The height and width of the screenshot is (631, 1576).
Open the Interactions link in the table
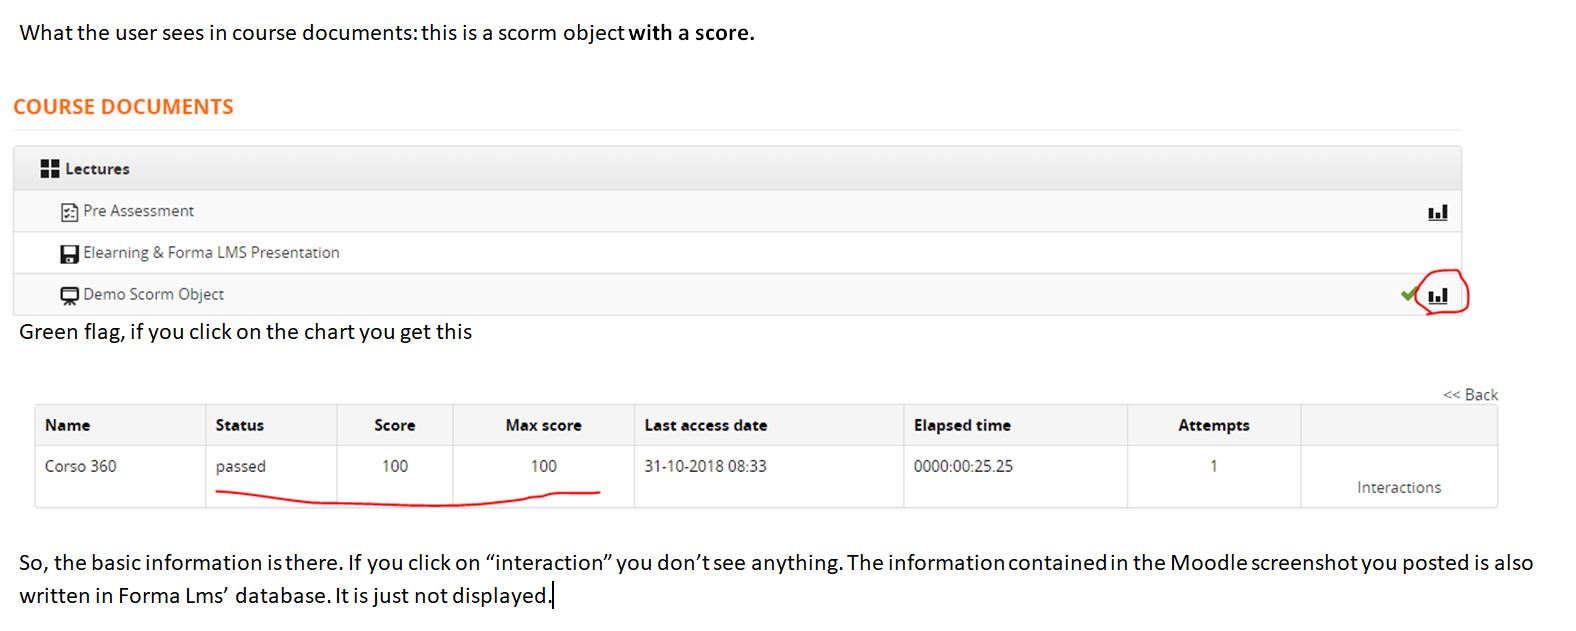[x=1398, y=487]
